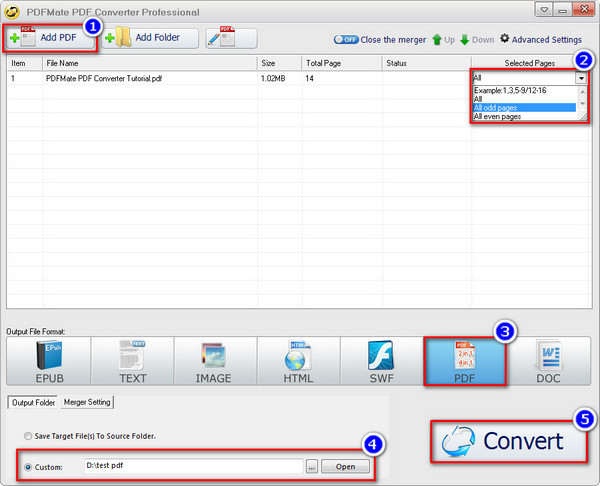600x486 pixels.
Task: Open the title bar dropdown arrow menu
Action: 544,10
